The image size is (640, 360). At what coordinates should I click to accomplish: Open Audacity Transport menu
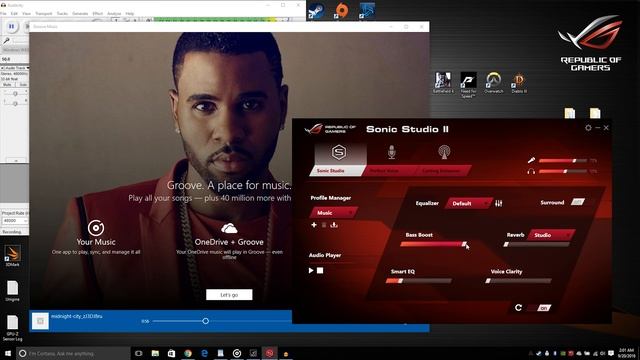tap(44, 13)
